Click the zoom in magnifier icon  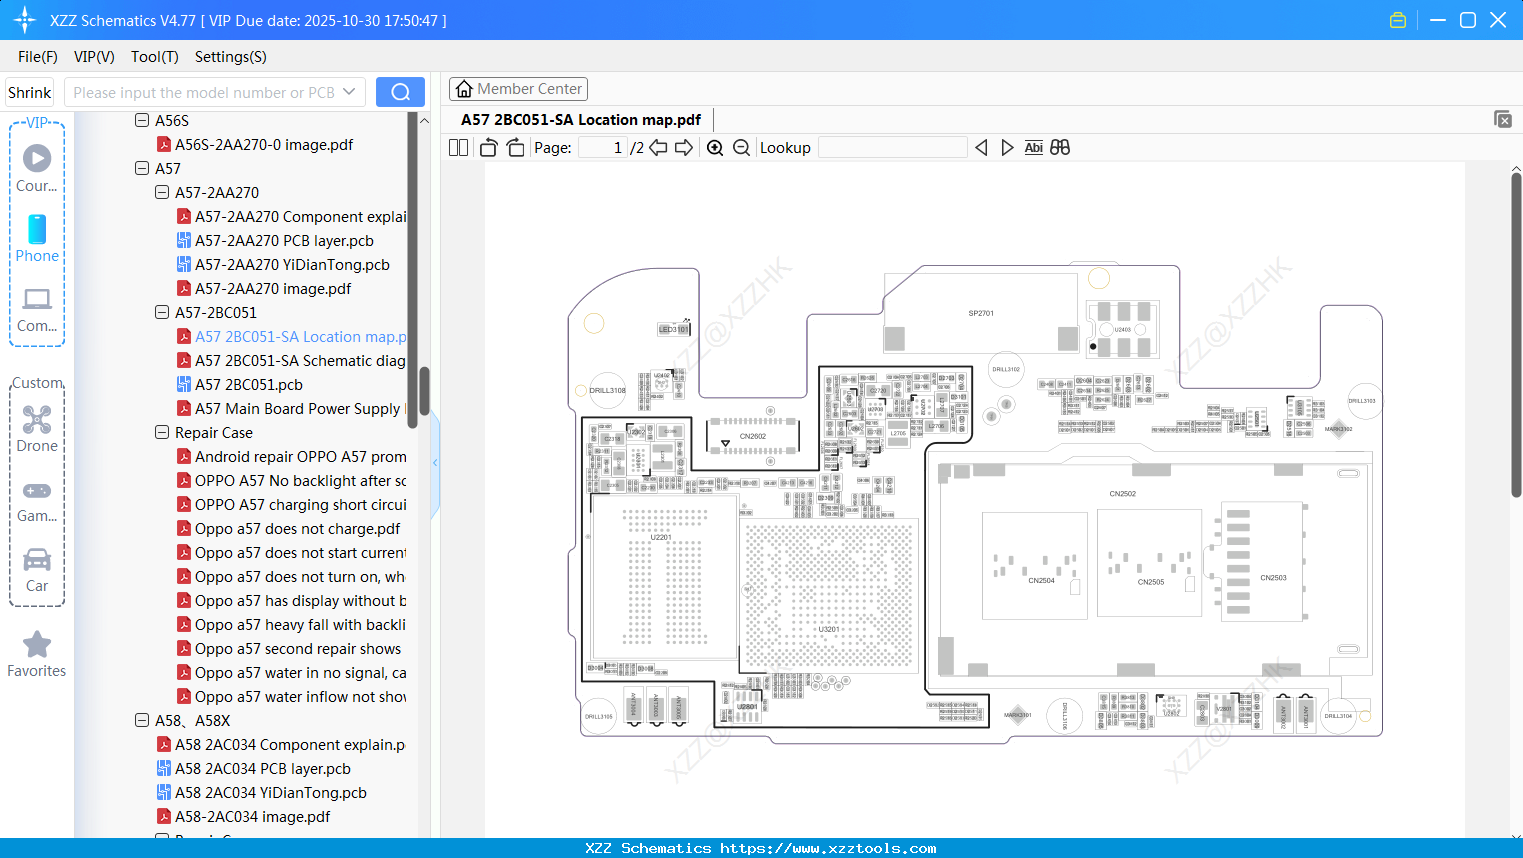715,148
